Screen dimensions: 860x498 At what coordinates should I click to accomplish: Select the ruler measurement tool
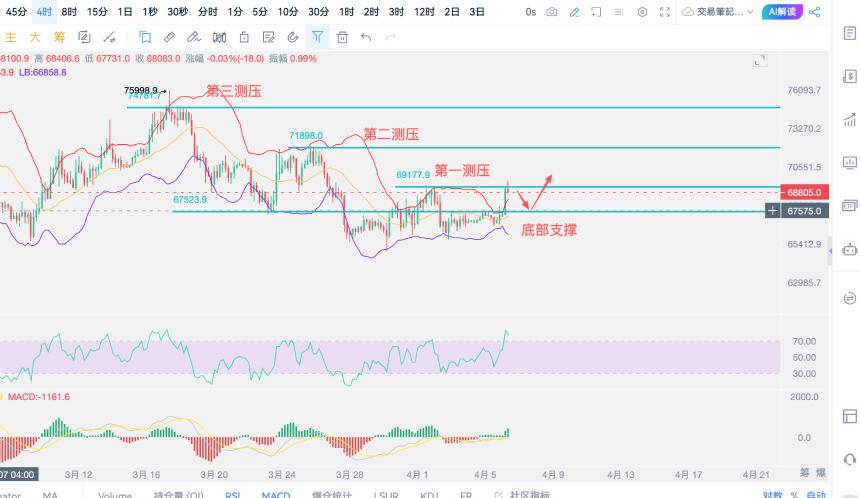click(169, 37)
